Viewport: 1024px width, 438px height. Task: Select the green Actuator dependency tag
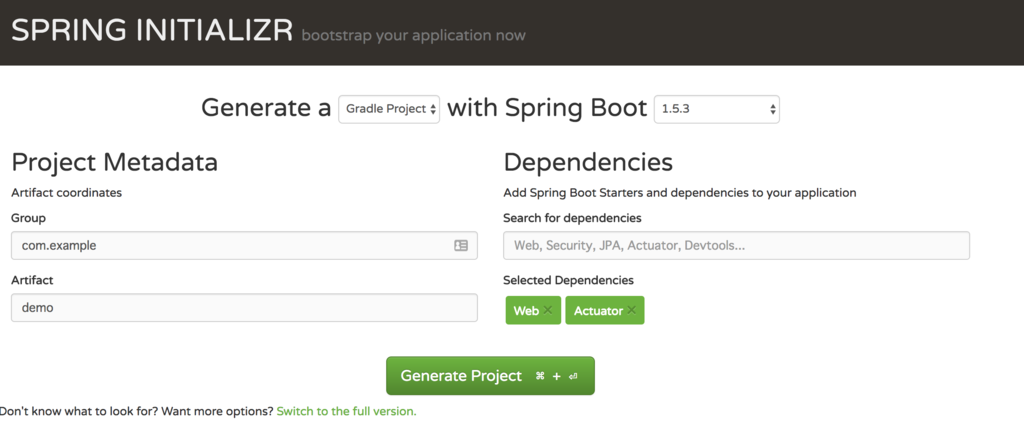(598, 311)
